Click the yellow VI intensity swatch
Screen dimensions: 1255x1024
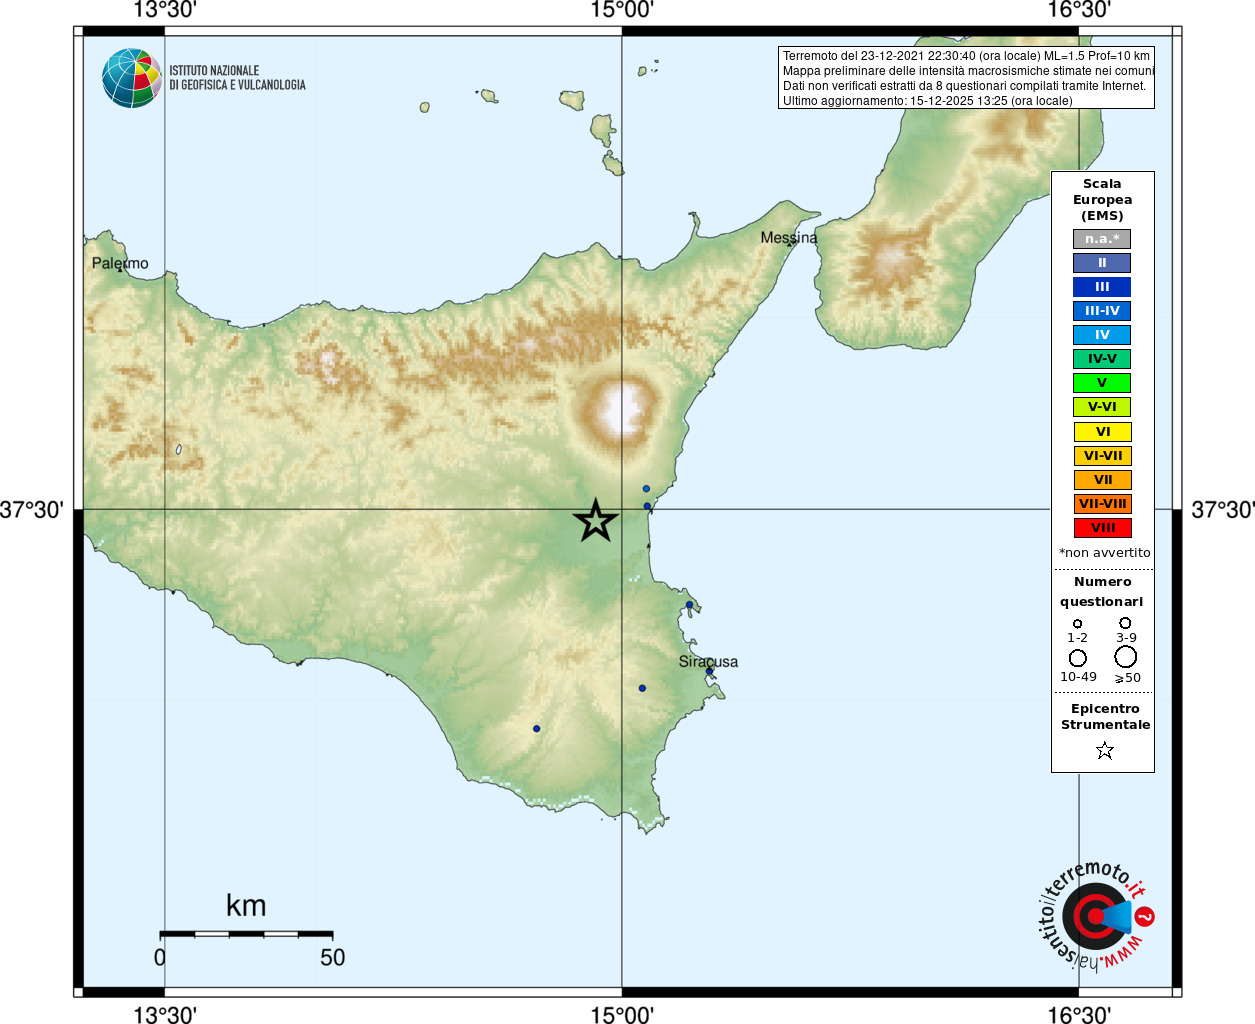(1102, 432)
